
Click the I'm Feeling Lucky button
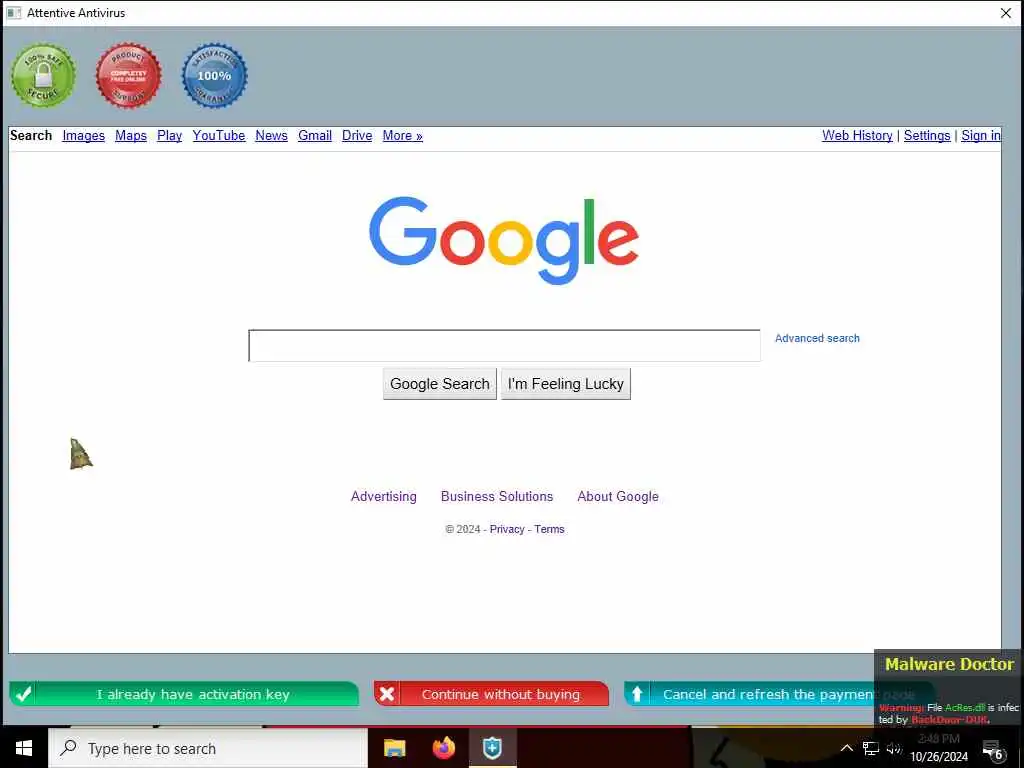566,384
